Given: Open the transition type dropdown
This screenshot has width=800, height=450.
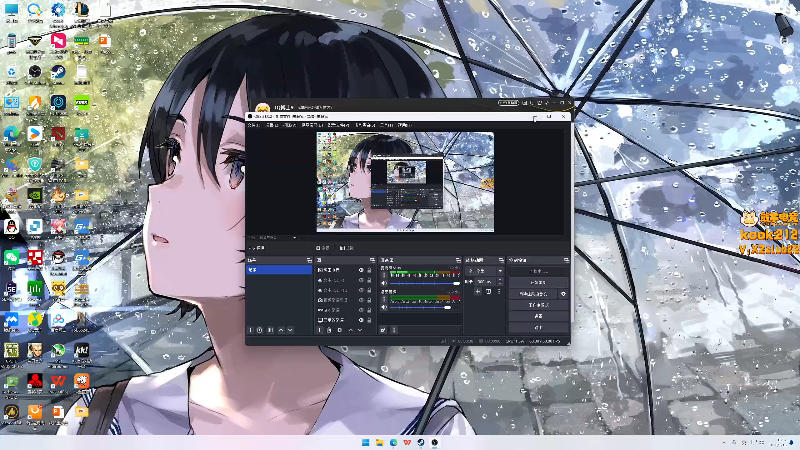Looking at the screenshot, I should coord(484,271).
